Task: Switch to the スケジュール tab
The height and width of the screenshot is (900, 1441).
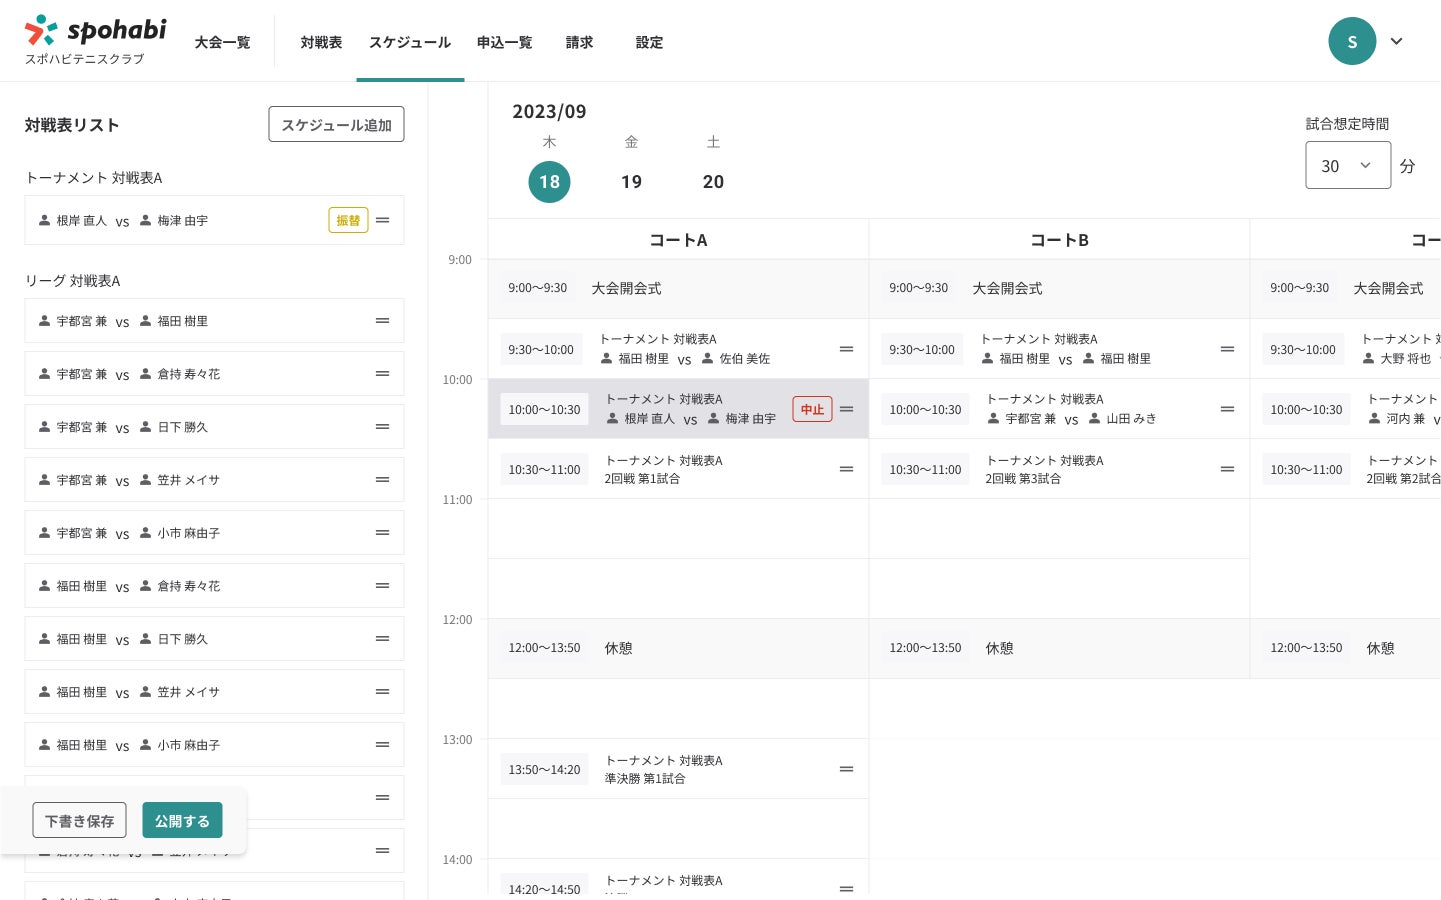Action: tap(410, 42)
